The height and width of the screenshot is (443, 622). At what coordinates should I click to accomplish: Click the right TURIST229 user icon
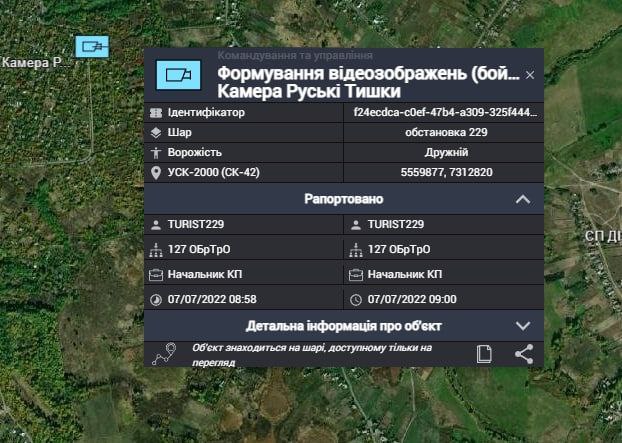356,225
